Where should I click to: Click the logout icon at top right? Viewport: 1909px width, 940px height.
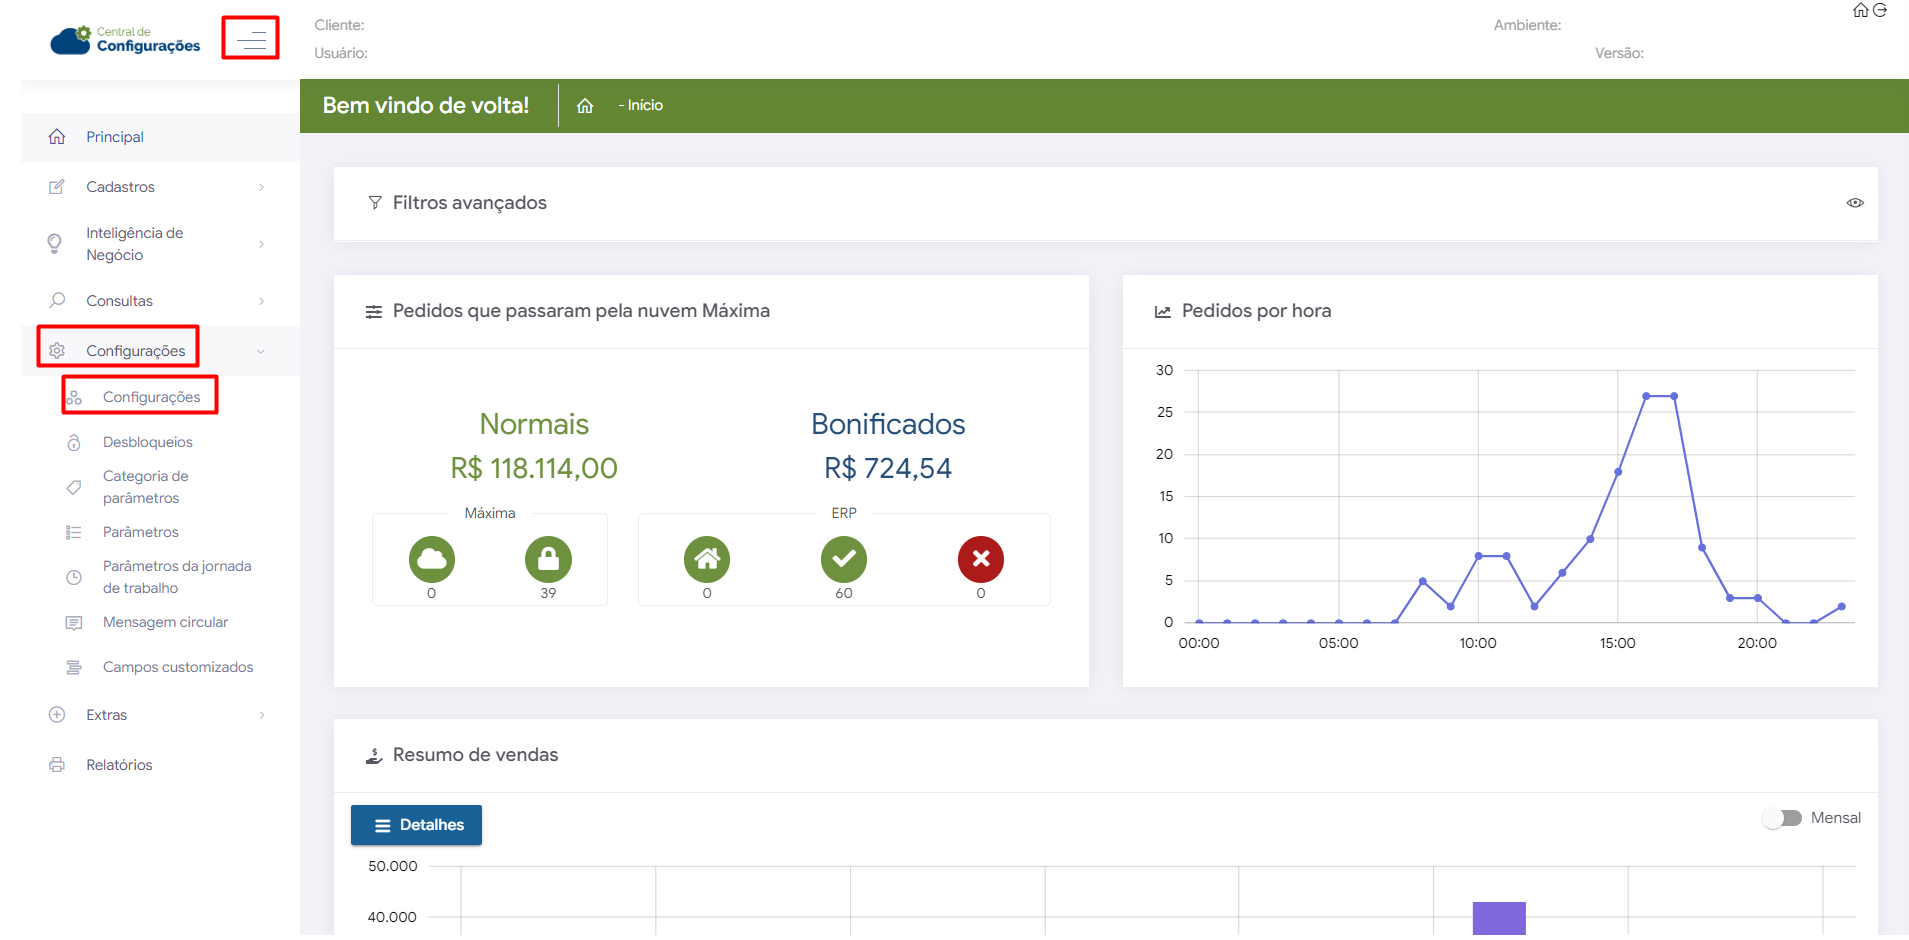(x=1880, y=10)
